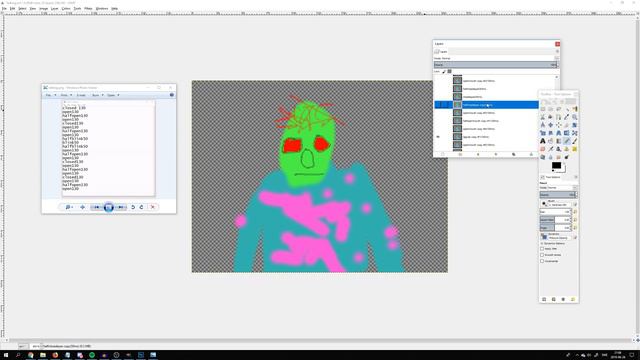Click the Size field in Tool Options
Screen dimensions: 640x360
click(x=555, y=212)
